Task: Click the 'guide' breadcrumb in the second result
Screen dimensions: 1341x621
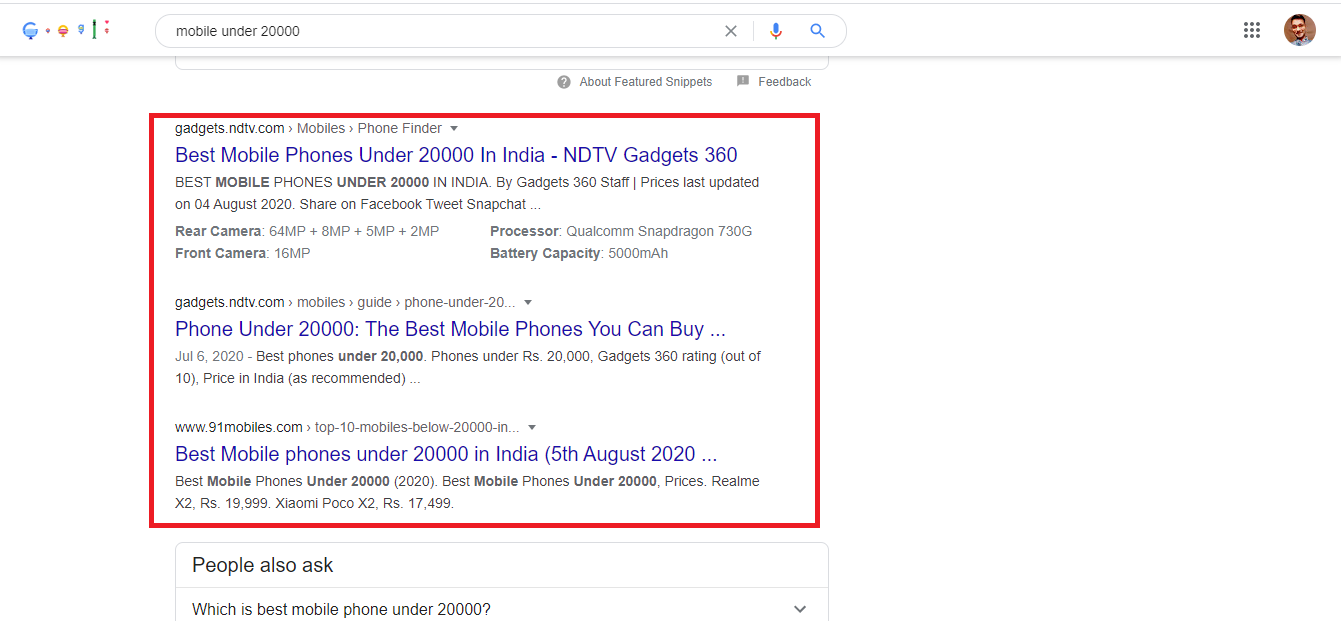Action: [374, 302]
